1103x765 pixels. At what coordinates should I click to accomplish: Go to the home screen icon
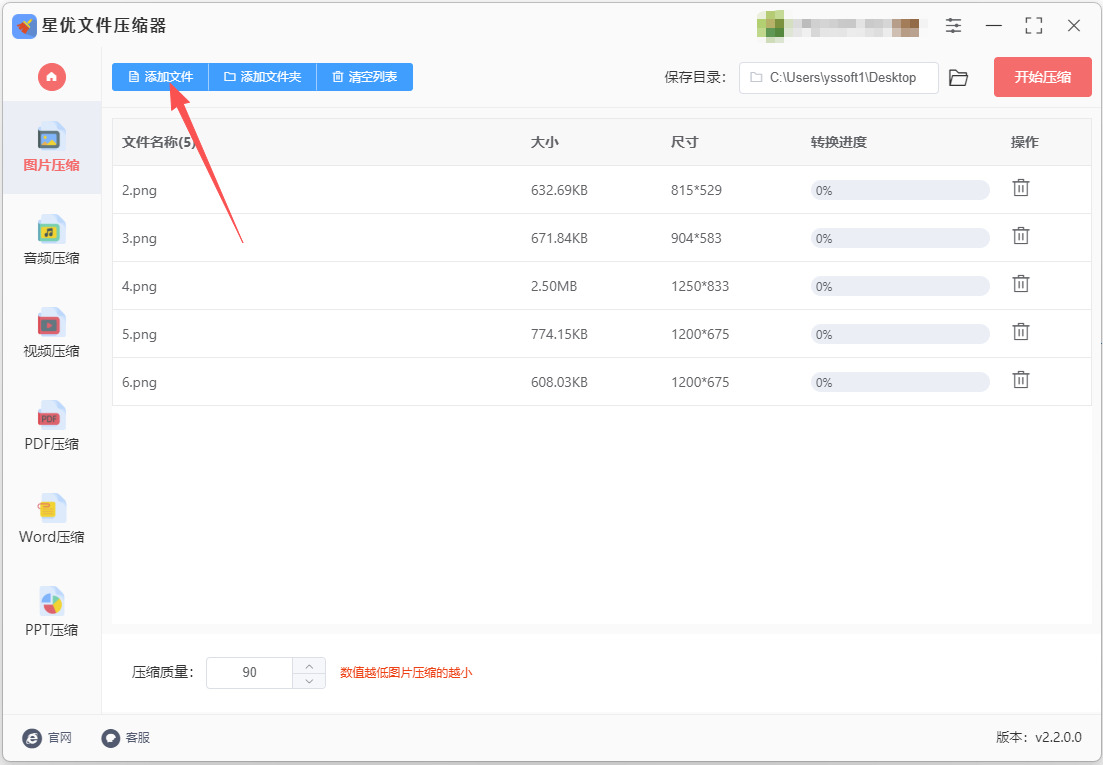coord(51,77)
